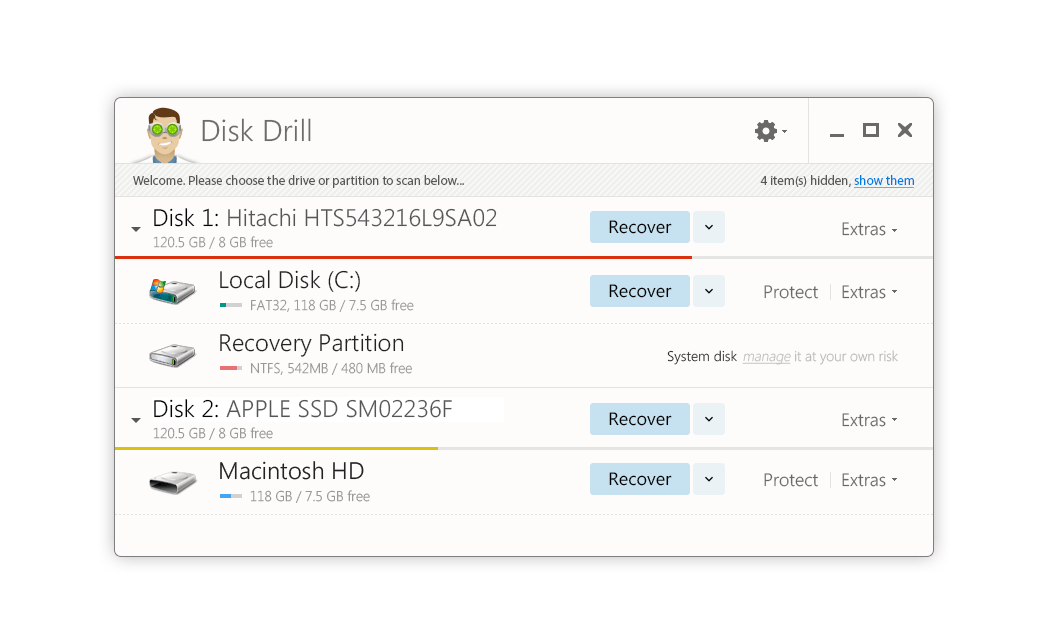Recover the Disk 1 Hitachi drive
This screenshot has height=618, width=1058.
coord(640,227)
